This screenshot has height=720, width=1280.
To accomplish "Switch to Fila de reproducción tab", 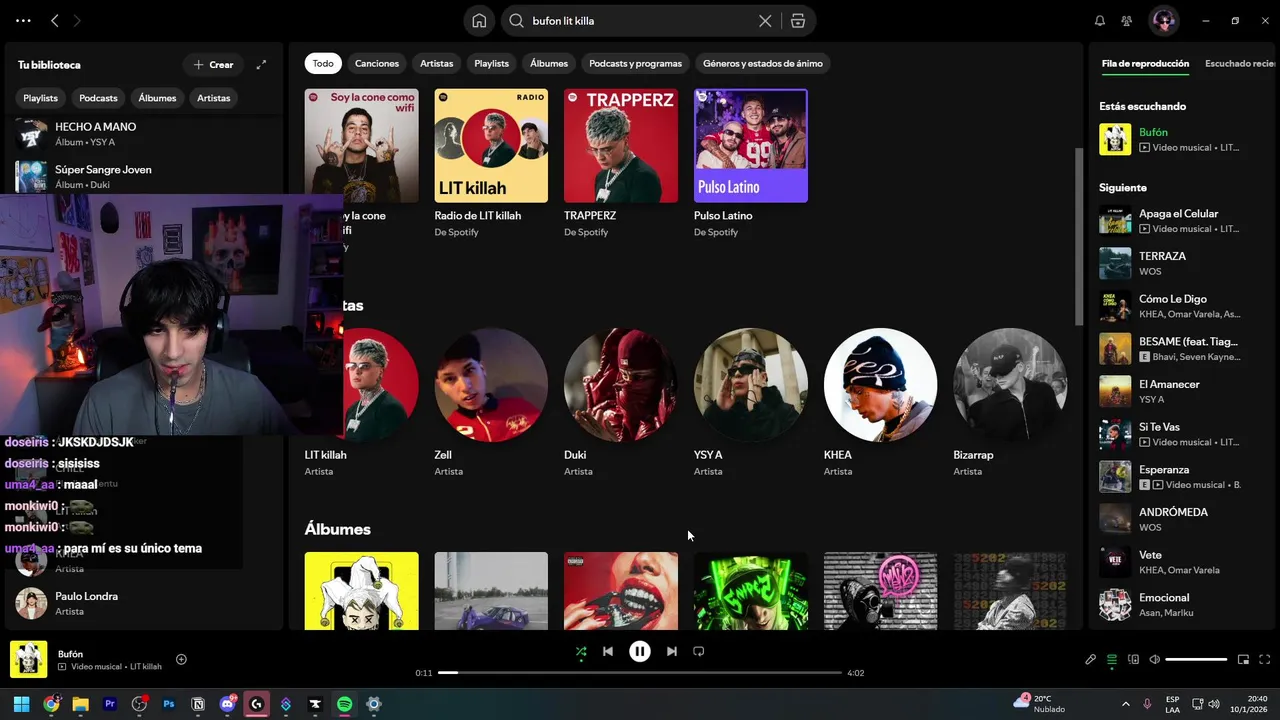I will coord(1145,63).
